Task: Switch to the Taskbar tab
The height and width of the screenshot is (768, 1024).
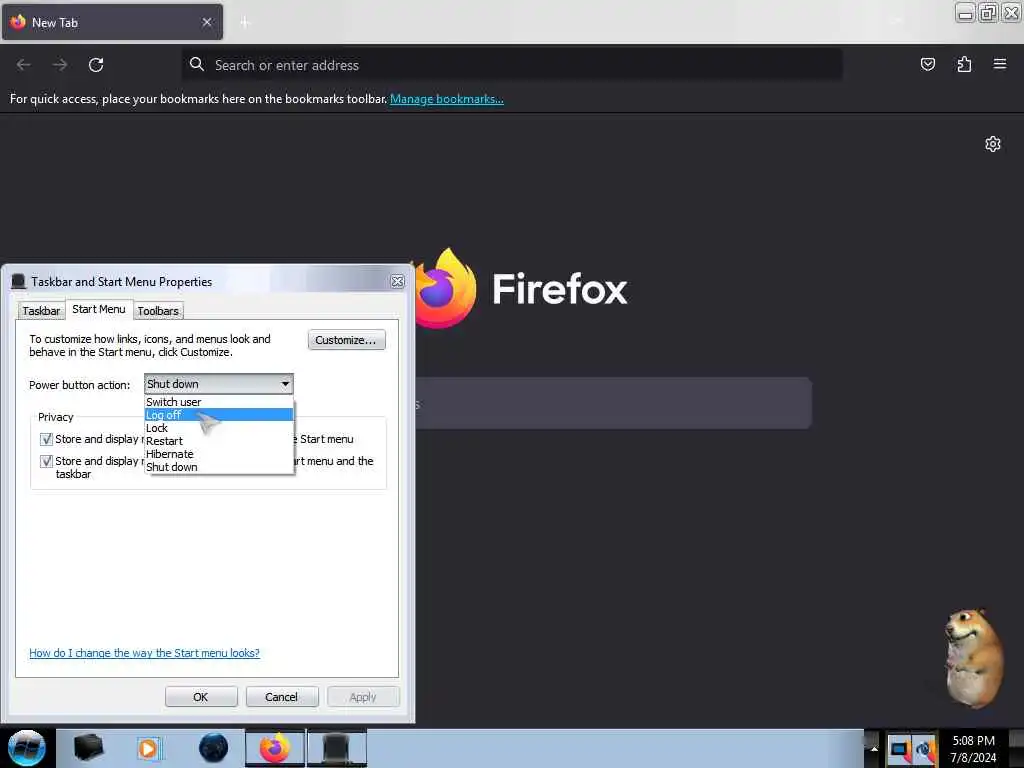Action: [41, 311]
